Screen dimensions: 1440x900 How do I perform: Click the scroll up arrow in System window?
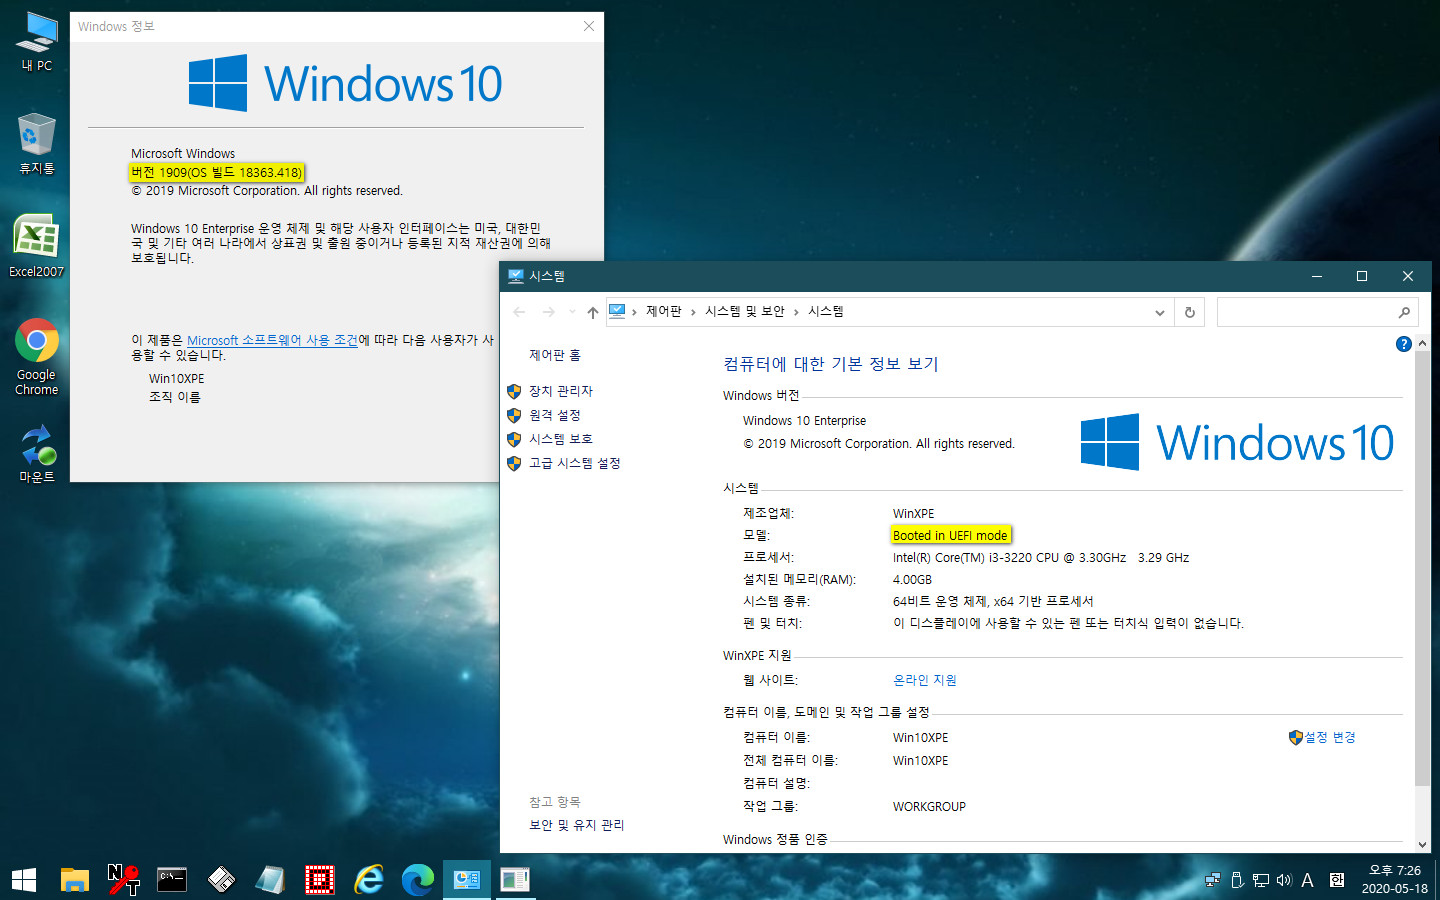coord(1422,343)
